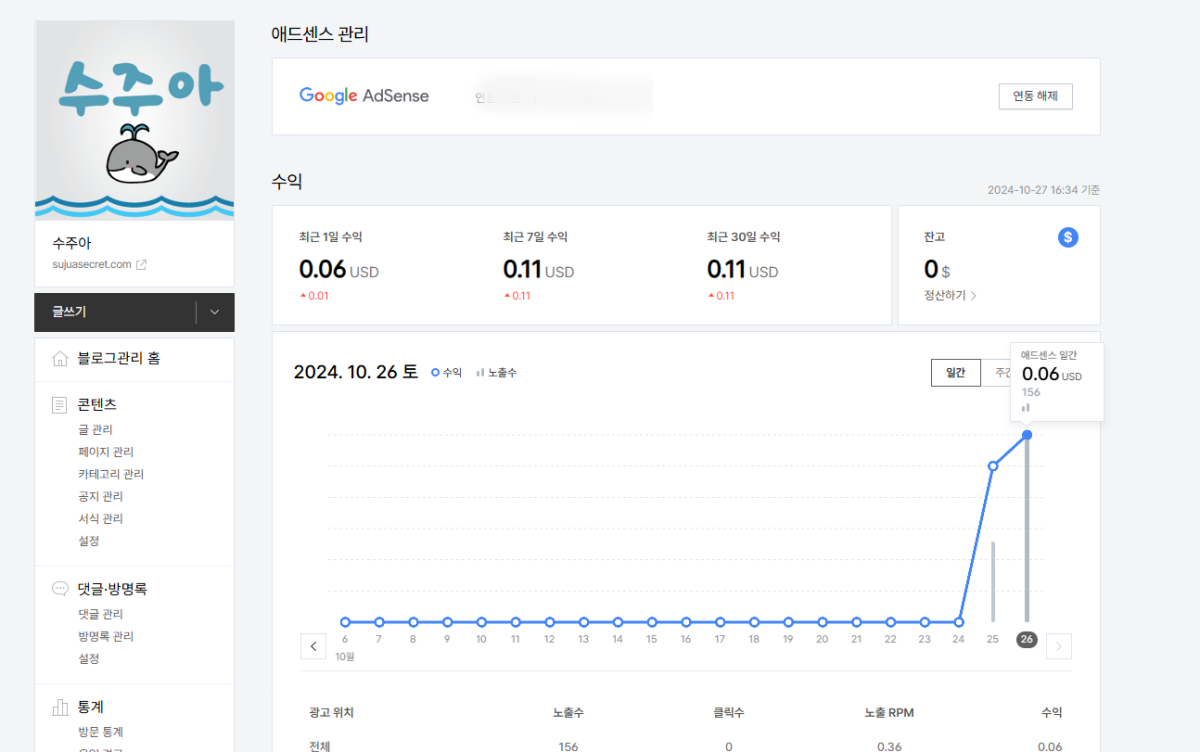Click the 최근 7일 수익 label
1200x752 pixels.
(535, 237)
